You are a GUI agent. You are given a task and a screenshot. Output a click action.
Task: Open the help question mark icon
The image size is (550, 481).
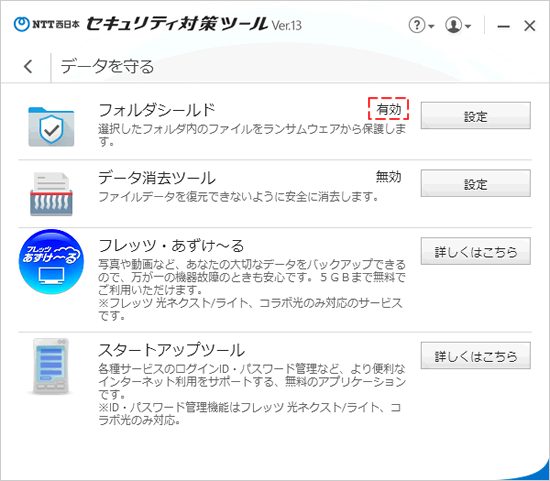pos(417,25)
